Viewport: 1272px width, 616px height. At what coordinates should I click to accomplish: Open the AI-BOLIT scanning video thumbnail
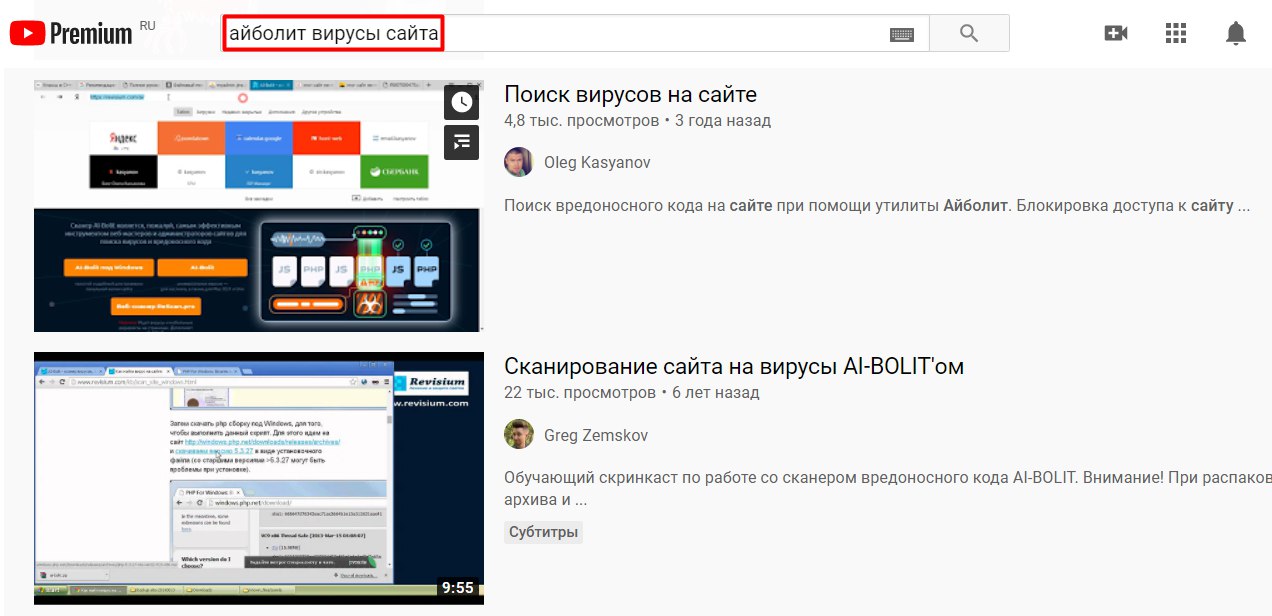coord(258,478)
